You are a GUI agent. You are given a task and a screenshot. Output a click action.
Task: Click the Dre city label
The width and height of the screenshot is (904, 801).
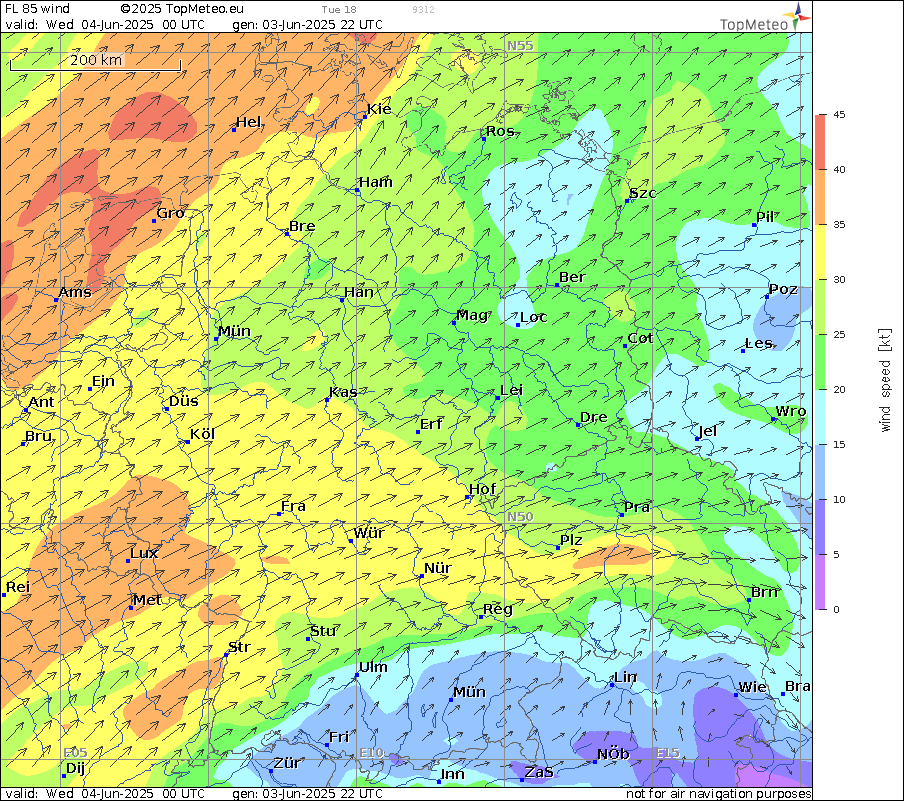(594, 417)
